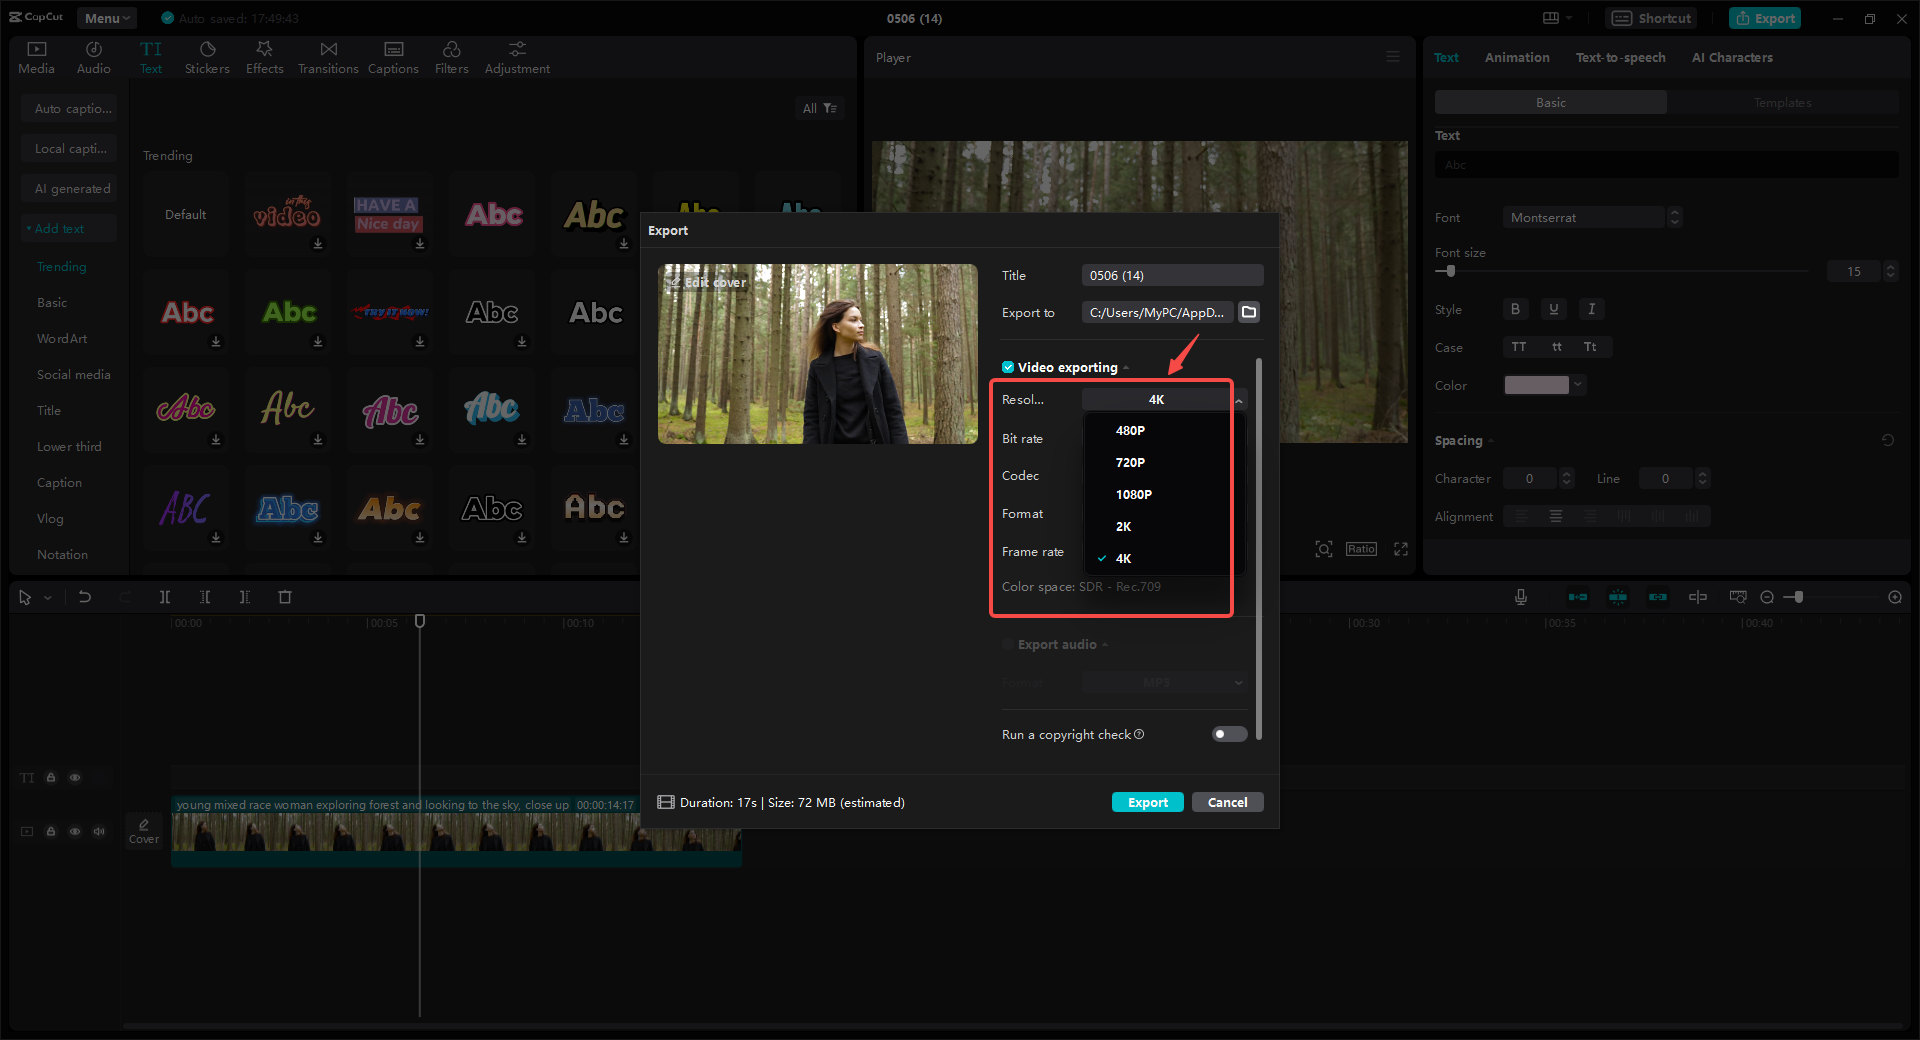Select the Filters panel icon
This screenshot has height=1040, width=1920.
pos(451,55)
